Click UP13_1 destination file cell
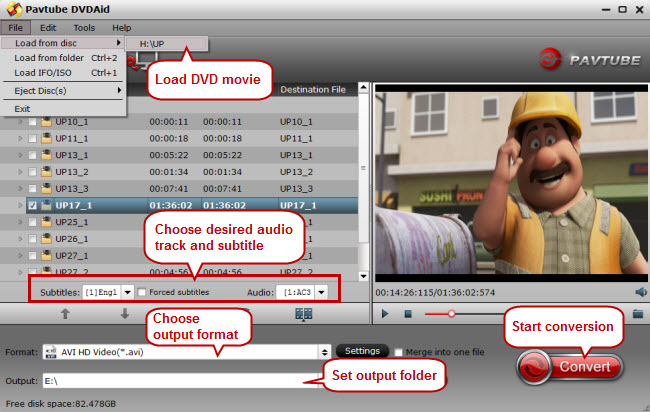The image size is (650, 412). tap(296, 155)
